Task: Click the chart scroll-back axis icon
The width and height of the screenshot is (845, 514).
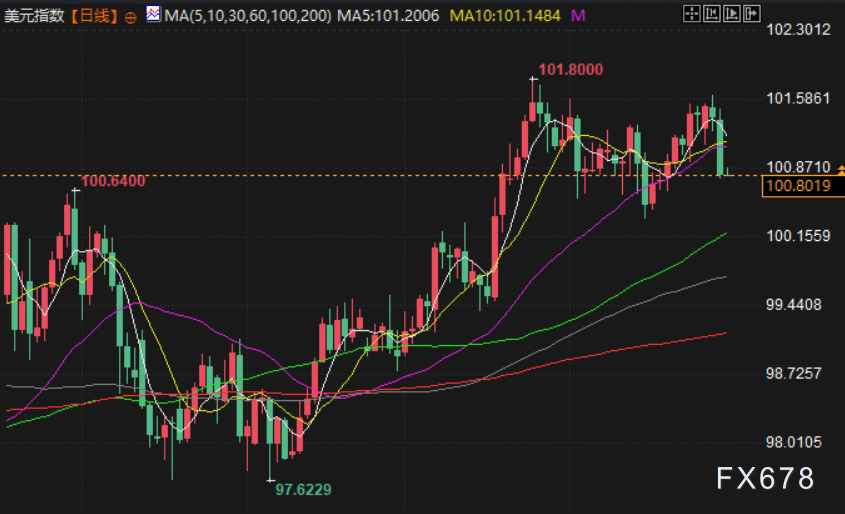Action: 711,13
